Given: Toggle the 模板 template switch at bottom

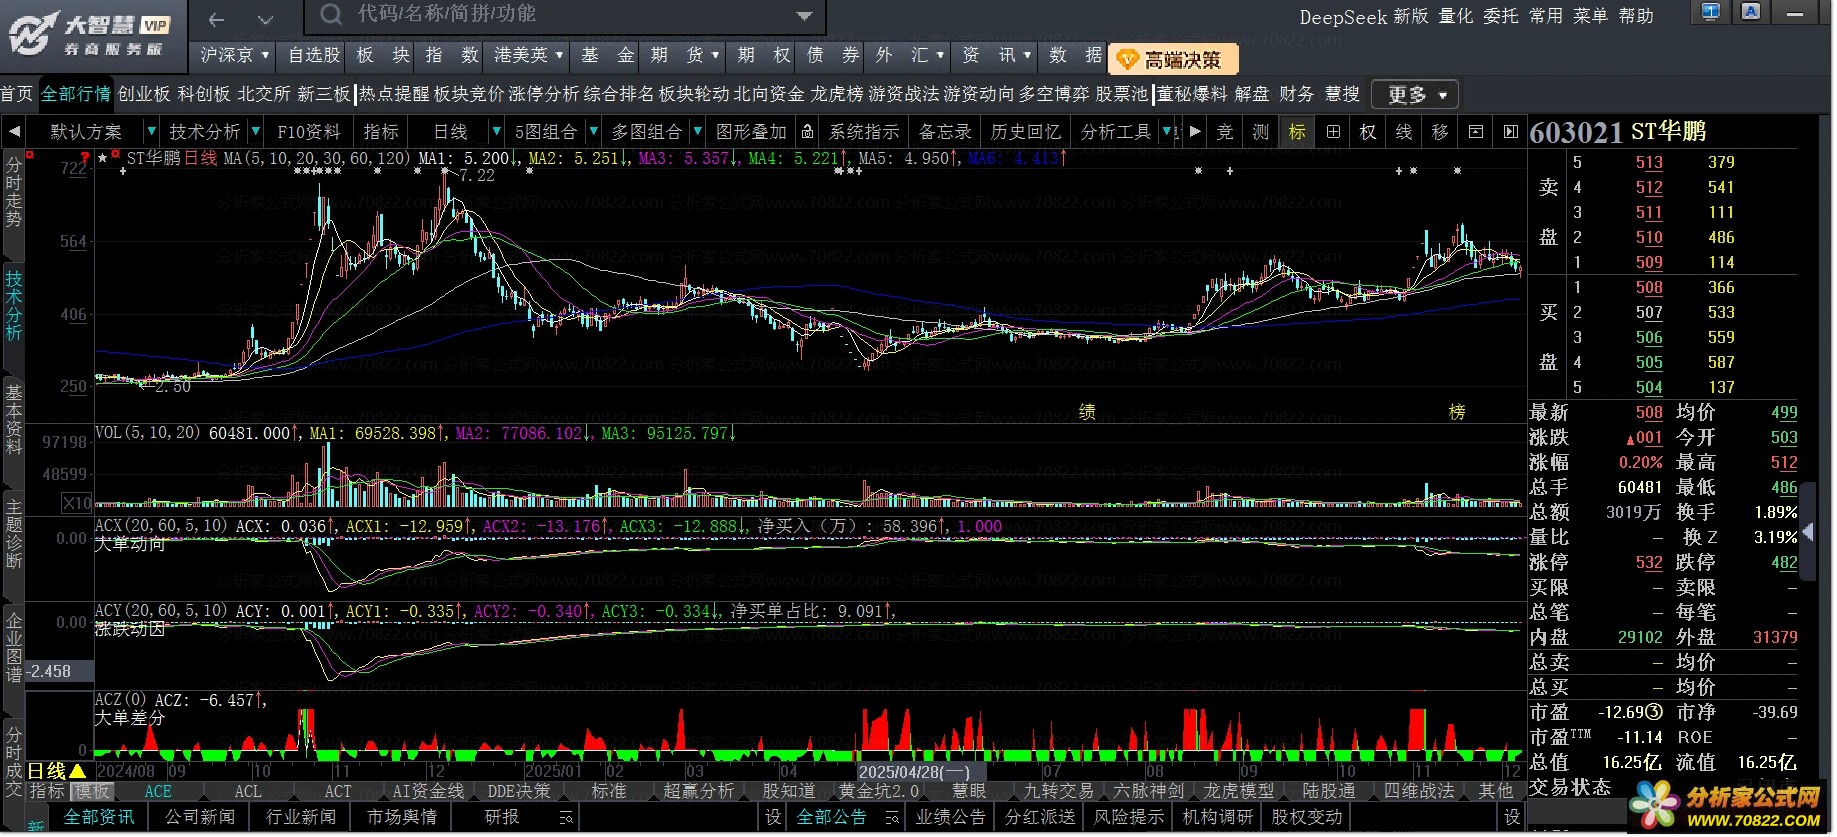Looking at the screenshot, I should coord(93,791).
